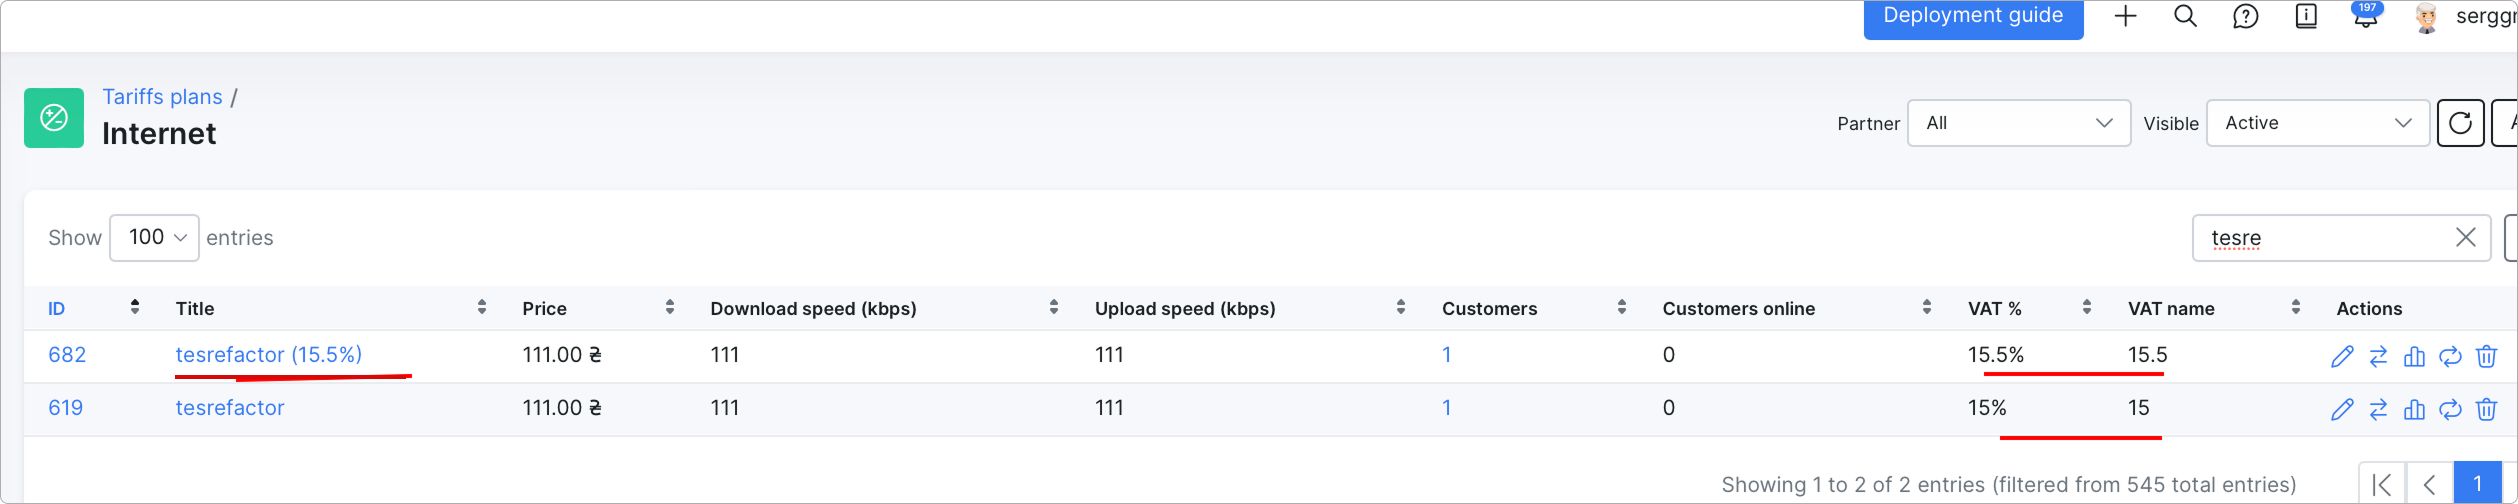The height and width of the screenshot is (504, 2518).
Task: Refresh the table with reload button
Action: point(2460,123)
